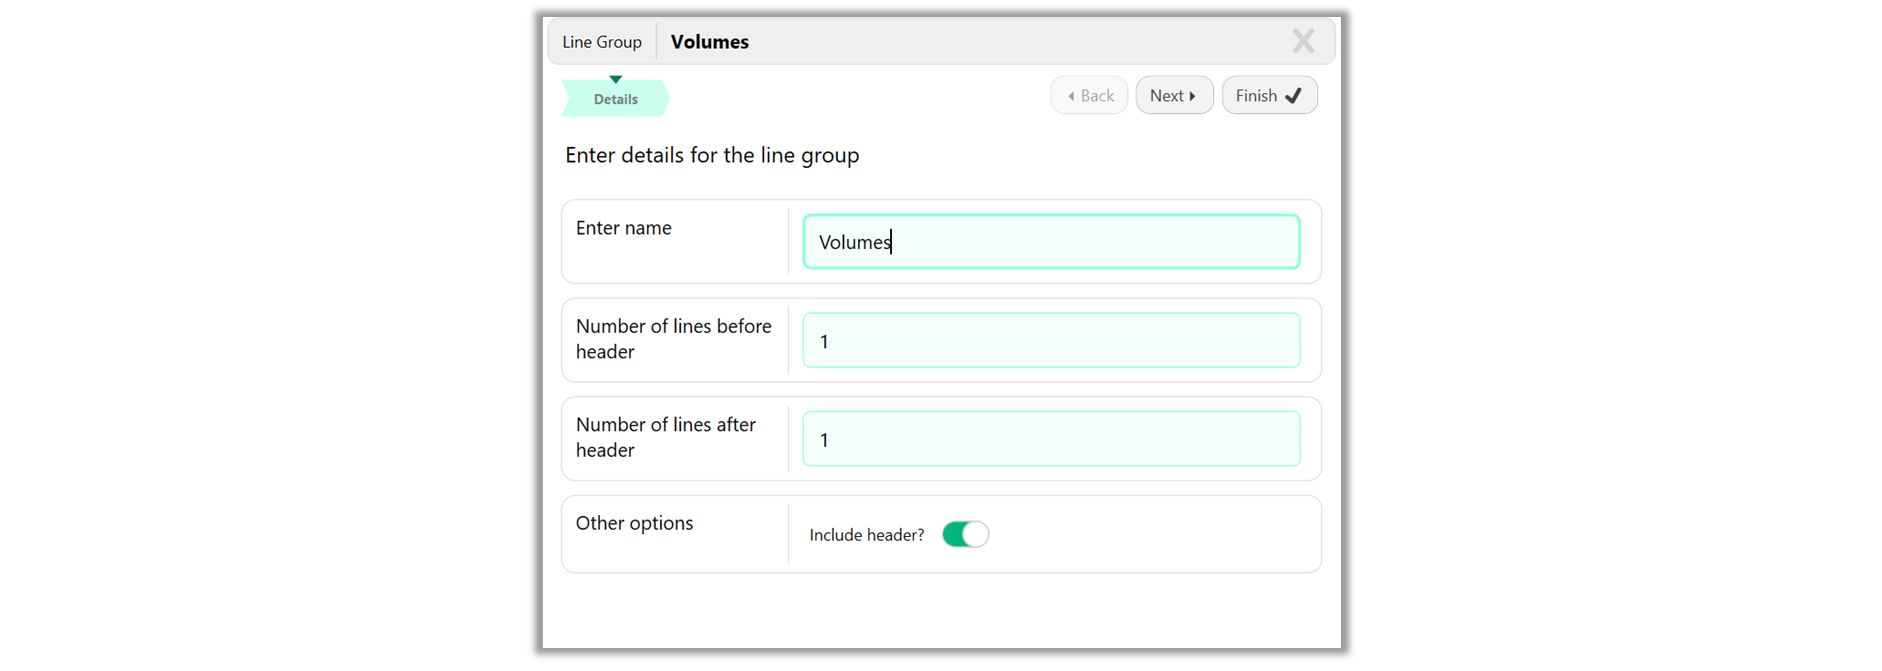Image resolution: width=1882 pixels, height=671 pixels.
Task: Close the Line Group dialog
Action: coord(1302,41)
